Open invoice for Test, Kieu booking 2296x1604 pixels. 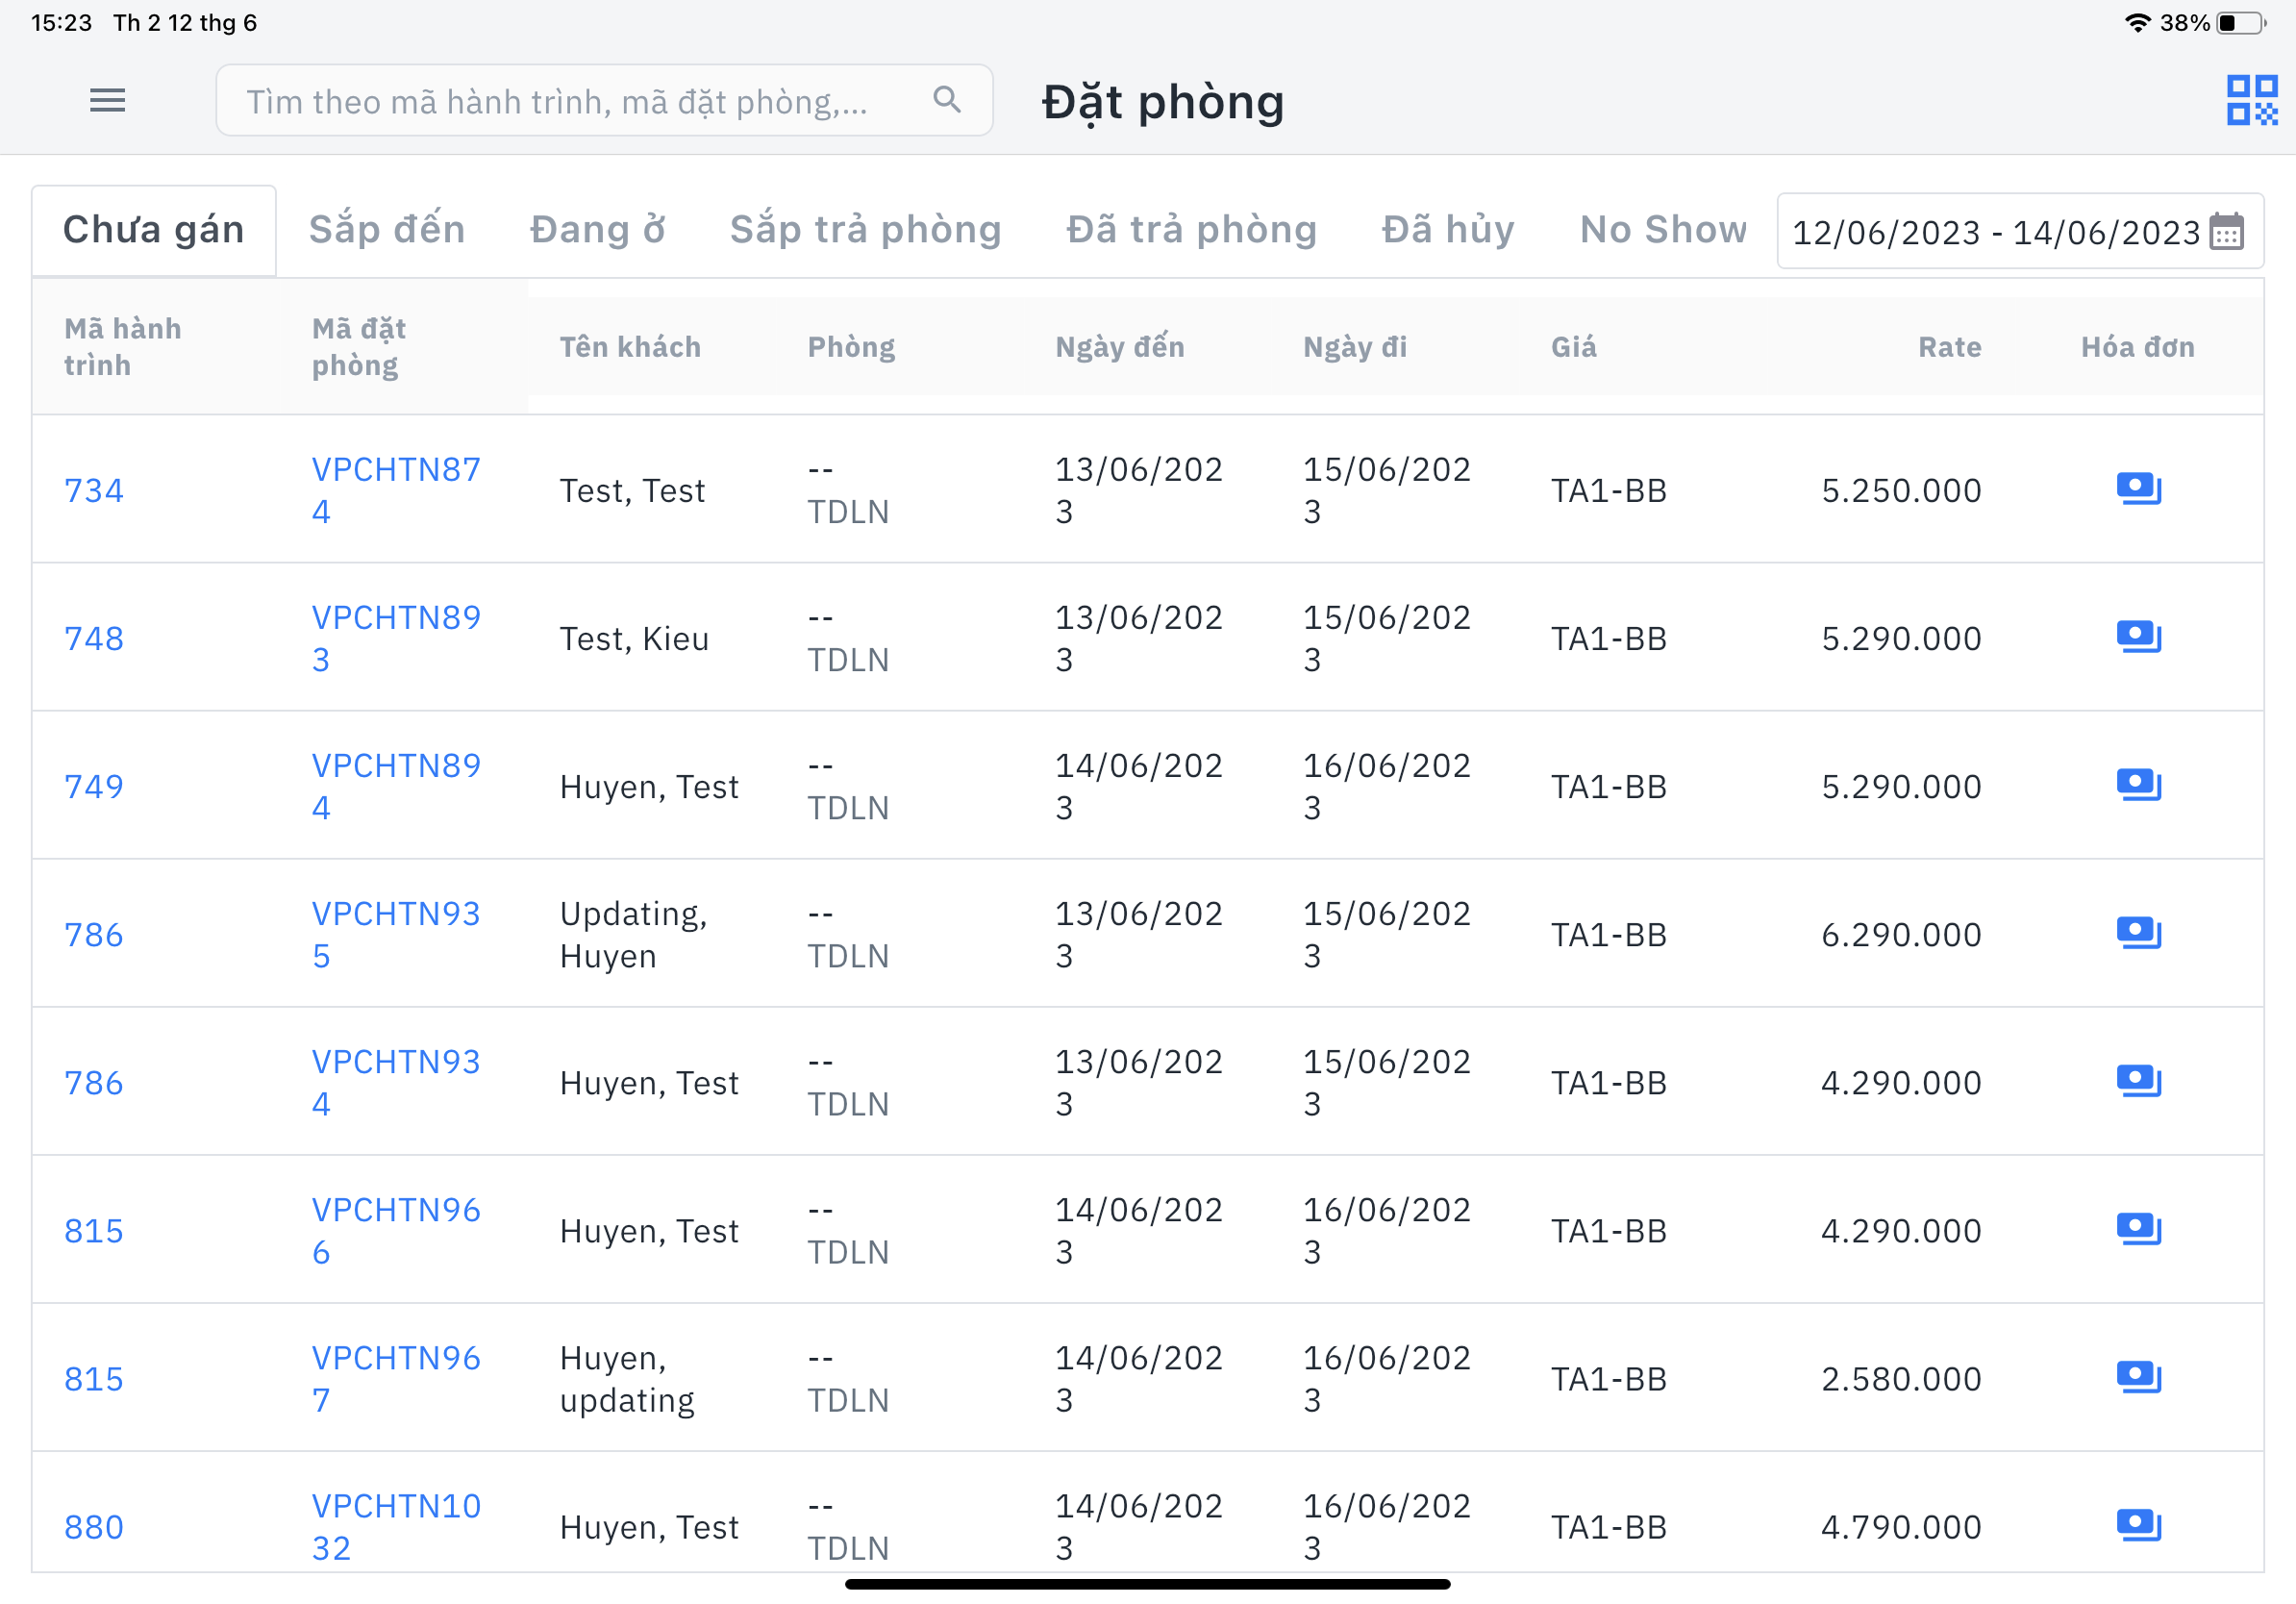2138,637
